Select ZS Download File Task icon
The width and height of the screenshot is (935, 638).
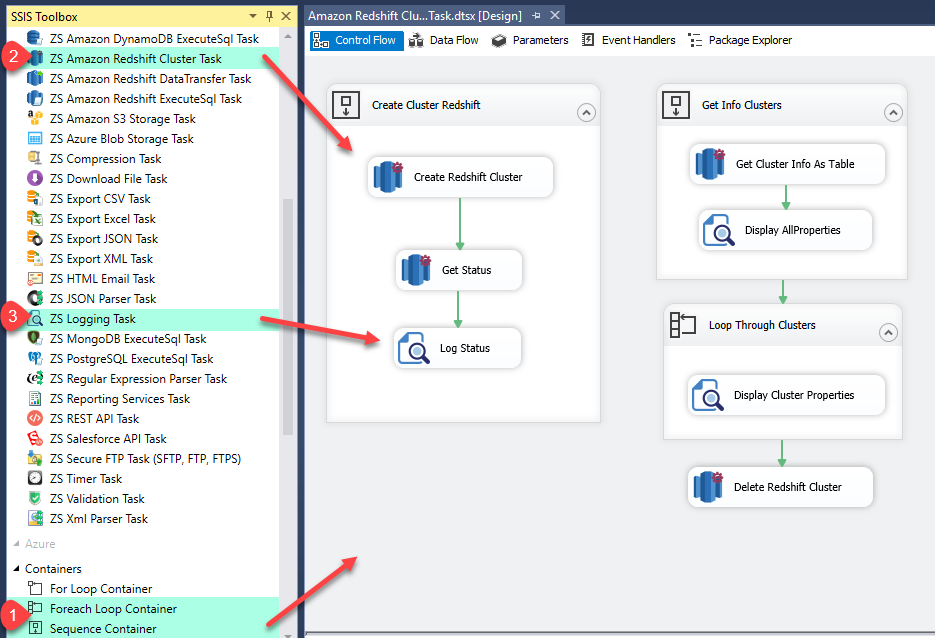(x=35, y=178)
